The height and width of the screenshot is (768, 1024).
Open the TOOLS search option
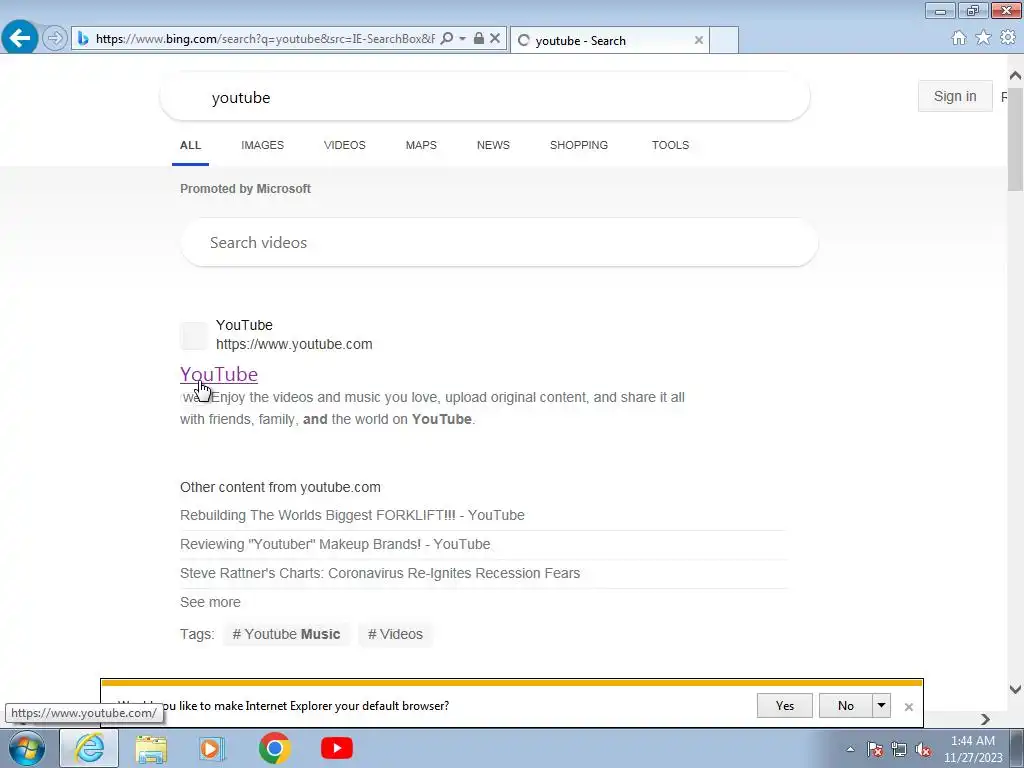click(x=670, y=145)
